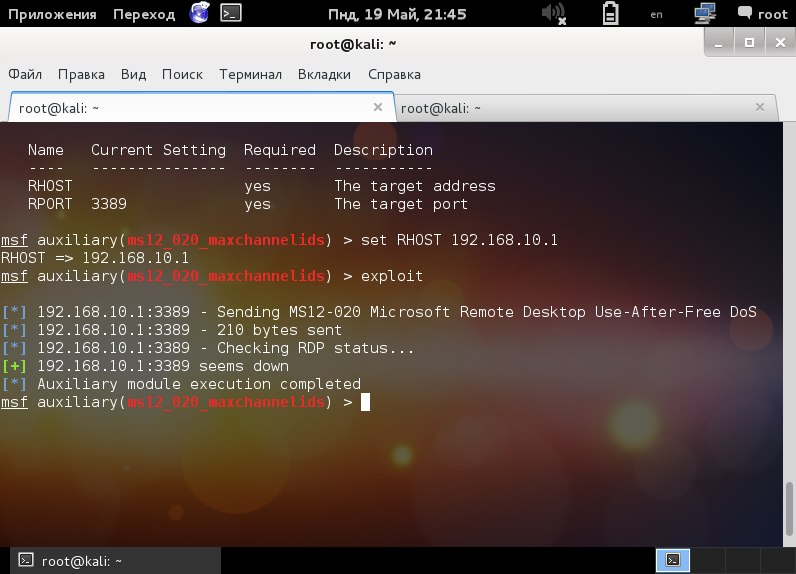Maximize the terminal window
The height and width of the screenshot is (574, 796).
click(x=749, y=43)
